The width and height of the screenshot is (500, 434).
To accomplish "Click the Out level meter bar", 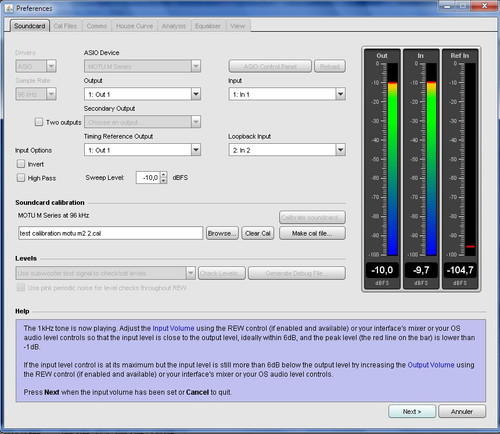I will [x=393, y=159].
